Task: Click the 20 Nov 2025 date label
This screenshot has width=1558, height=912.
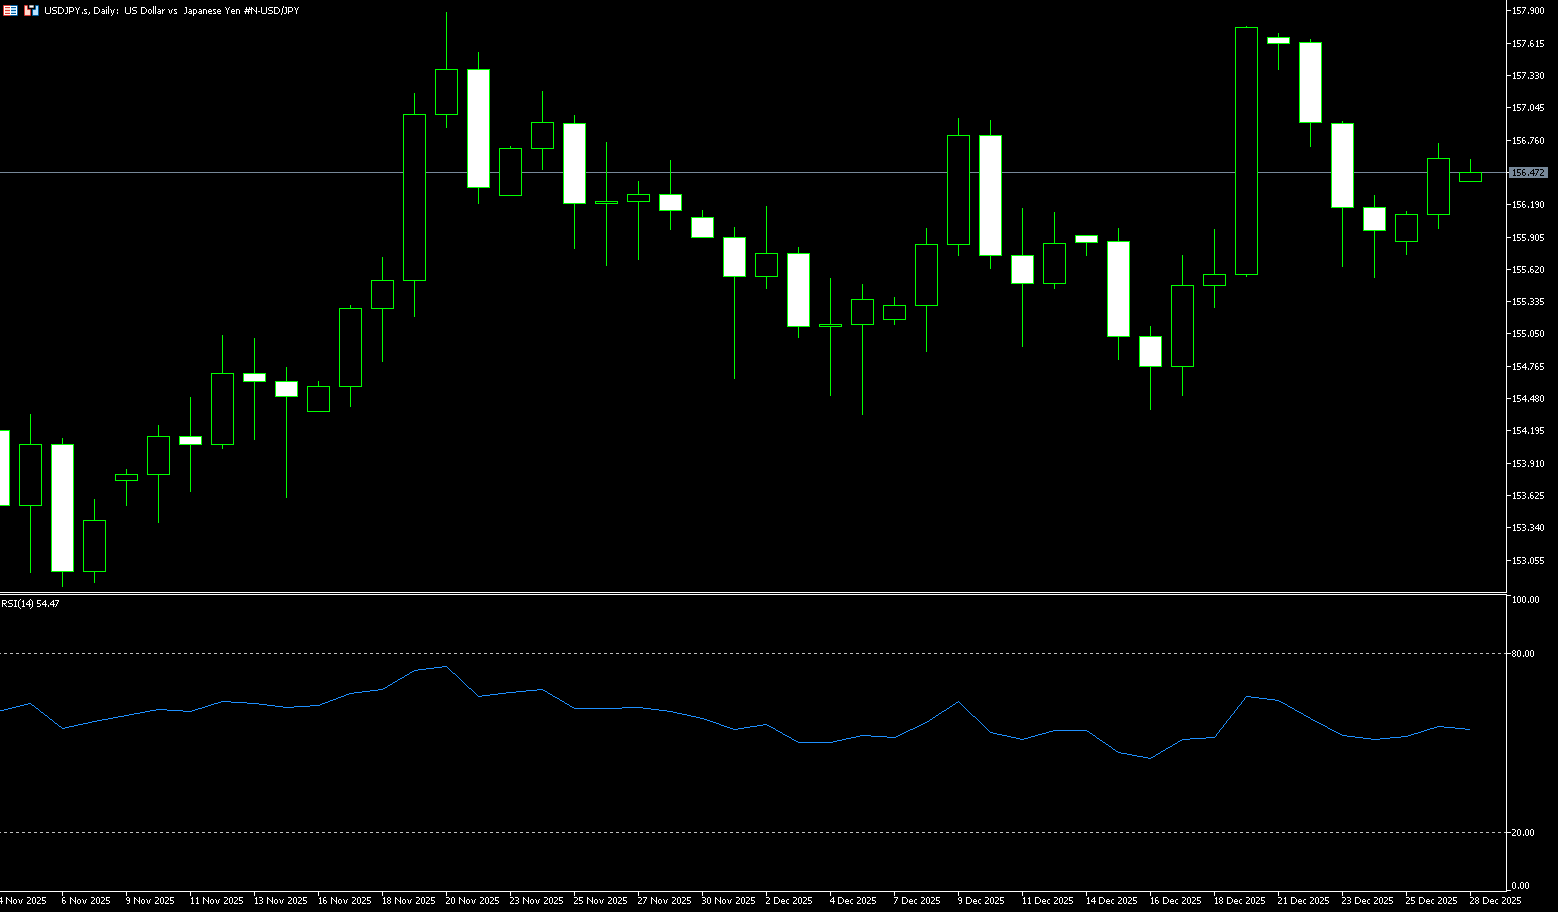Action: coord(472,901)
